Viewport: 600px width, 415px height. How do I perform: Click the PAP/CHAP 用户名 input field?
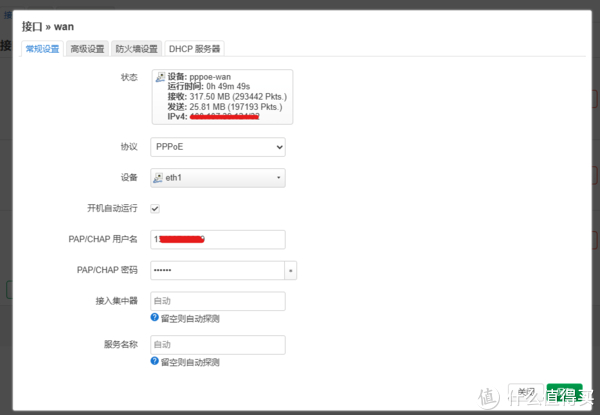218,239
